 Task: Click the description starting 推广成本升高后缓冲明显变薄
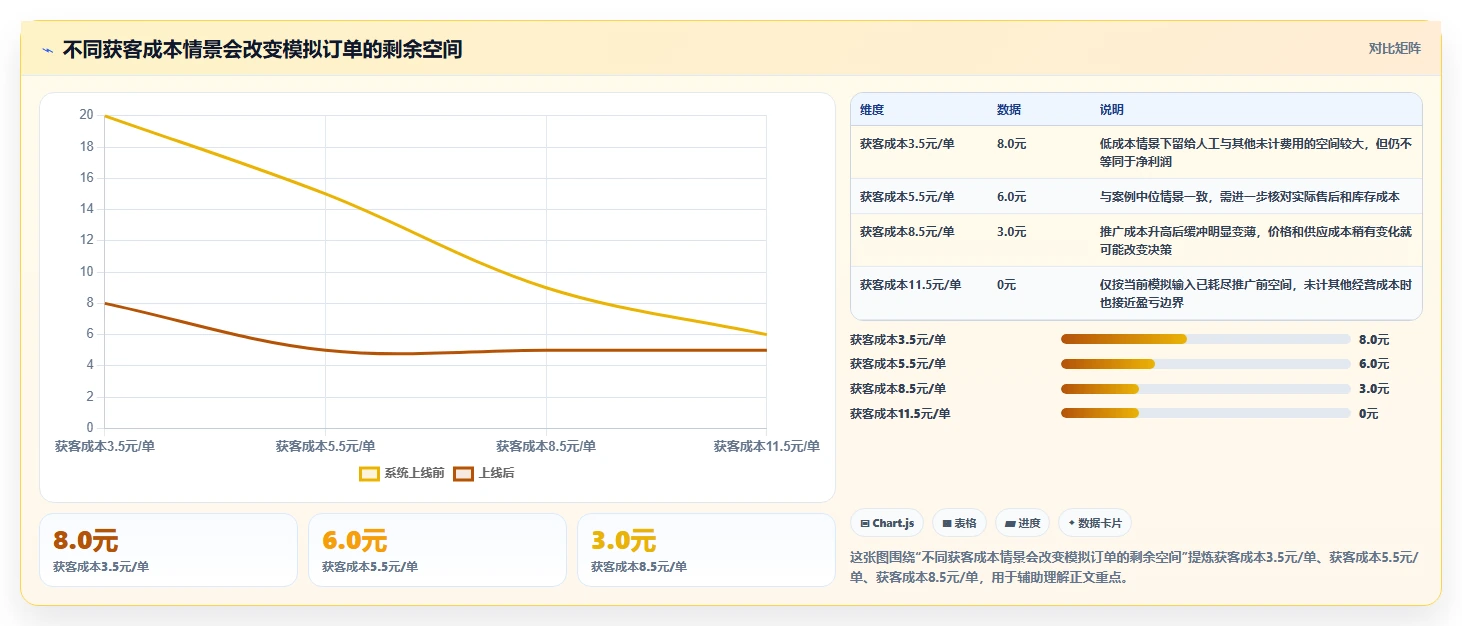coord(1256,240)
